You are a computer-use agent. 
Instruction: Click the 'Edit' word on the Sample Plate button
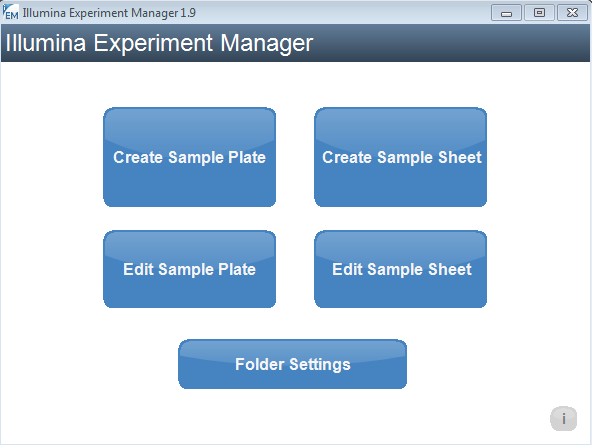click(x=139, y=269)
